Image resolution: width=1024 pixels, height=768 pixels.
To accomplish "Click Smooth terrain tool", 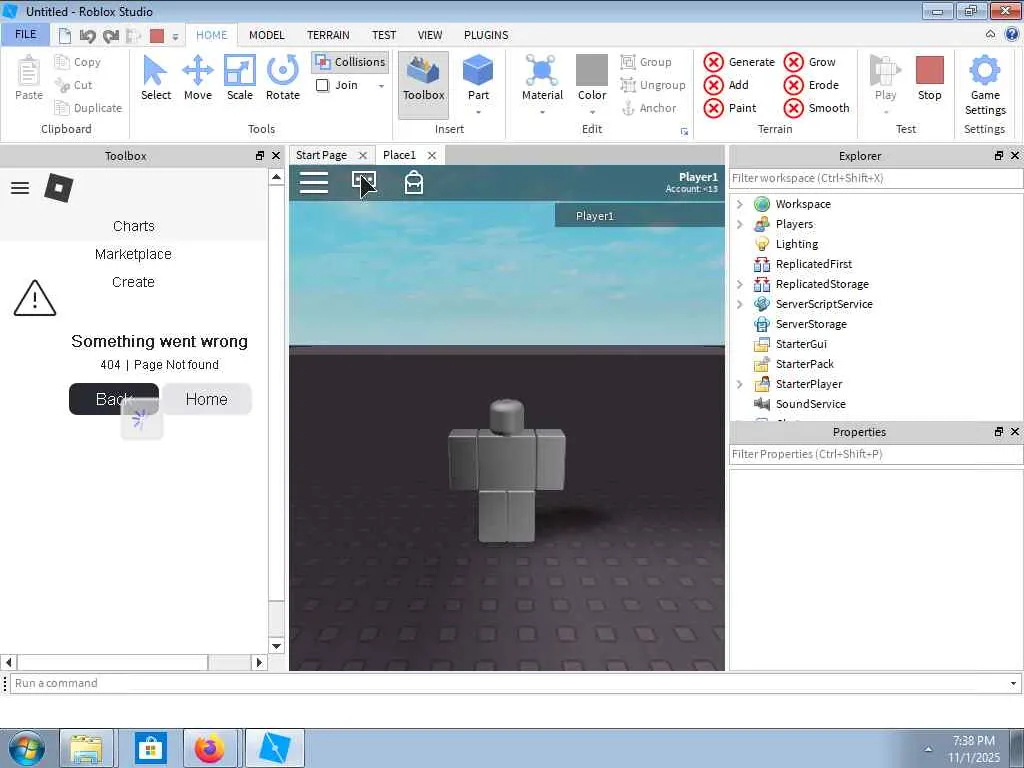I will tap(817, 108).
